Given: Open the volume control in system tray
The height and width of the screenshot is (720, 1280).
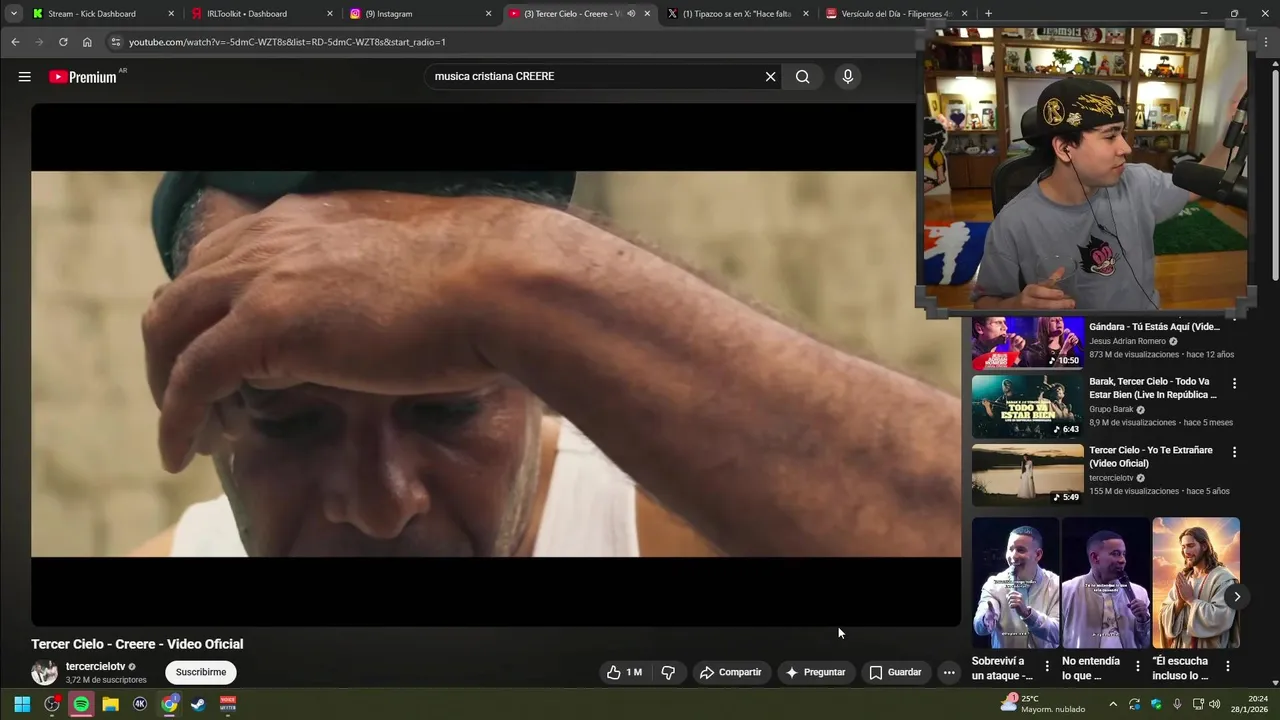Looking at the screenshot, I should click(1214, 704).
